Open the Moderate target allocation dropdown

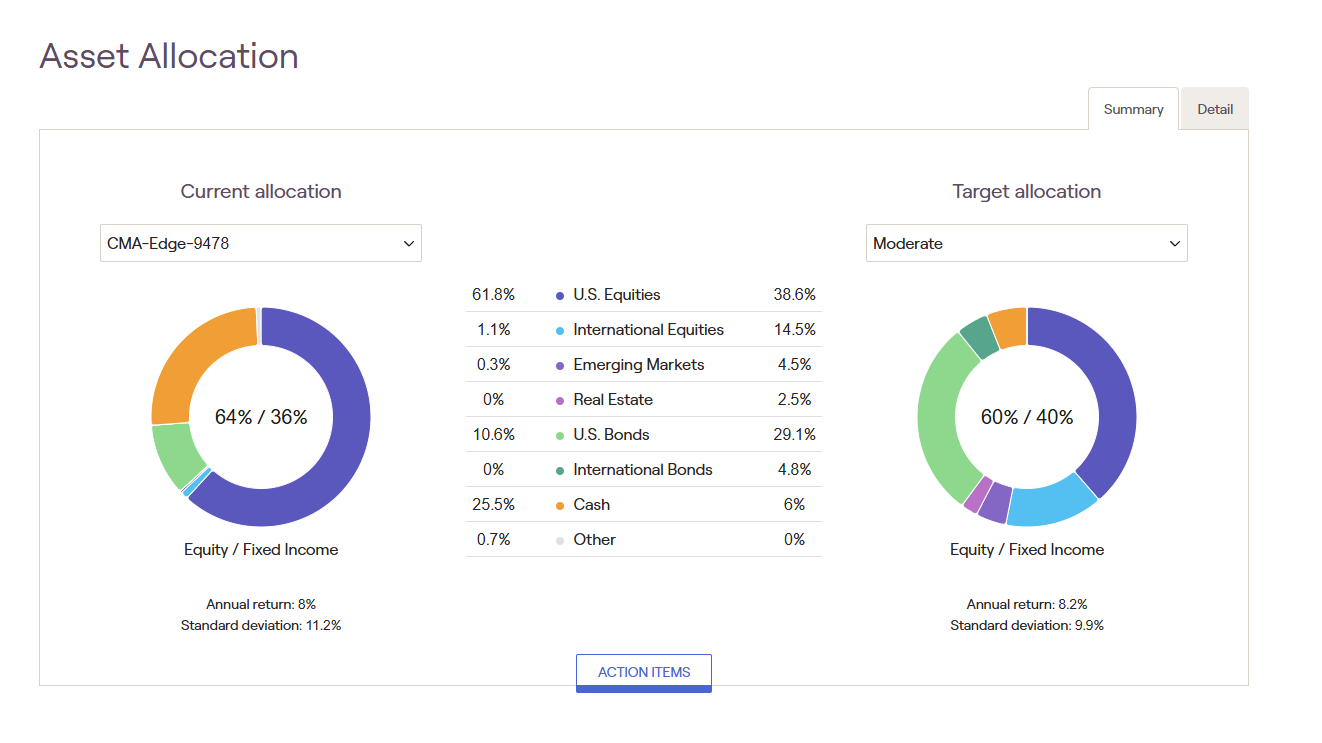(x=1027, y=243)
